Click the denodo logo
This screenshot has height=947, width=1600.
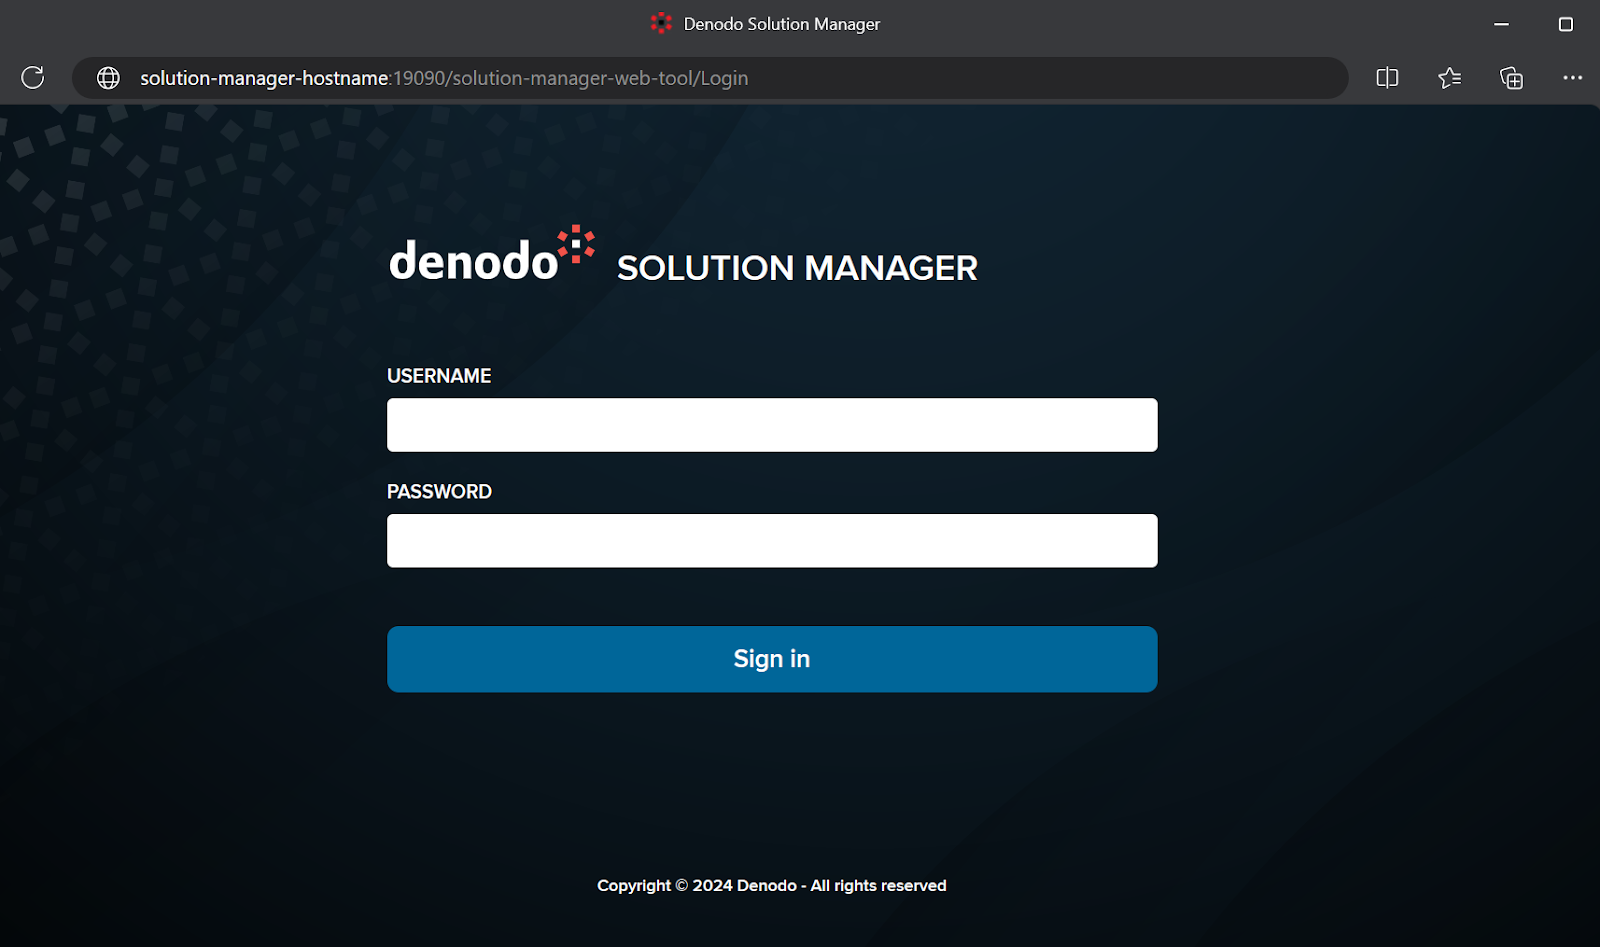[x=492, y=254]
